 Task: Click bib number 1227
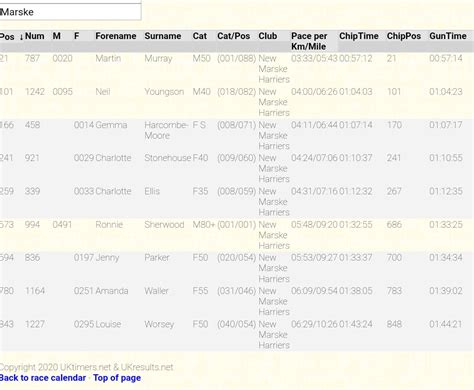click(x=35, y=324)
